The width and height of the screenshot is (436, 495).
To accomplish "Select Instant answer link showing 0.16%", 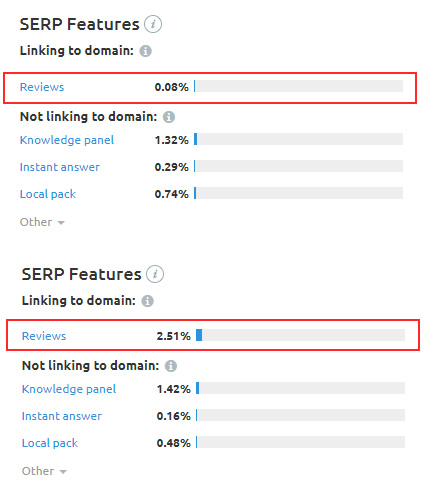I will coord(62,416).
